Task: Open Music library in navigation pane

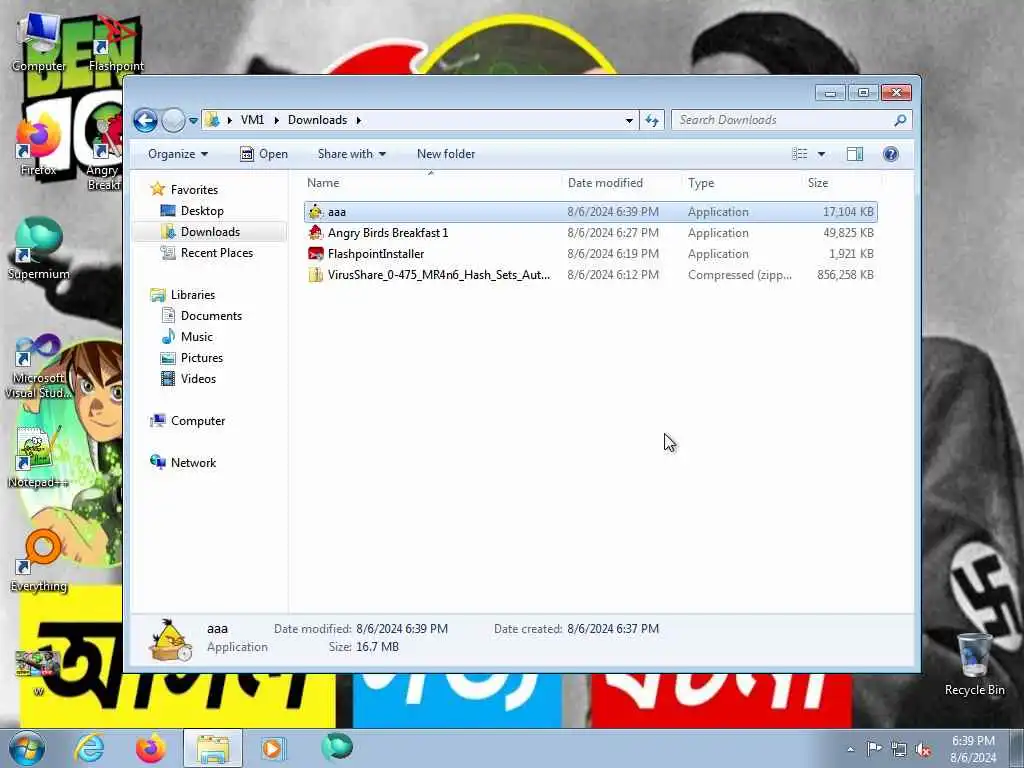Action: 197,336
